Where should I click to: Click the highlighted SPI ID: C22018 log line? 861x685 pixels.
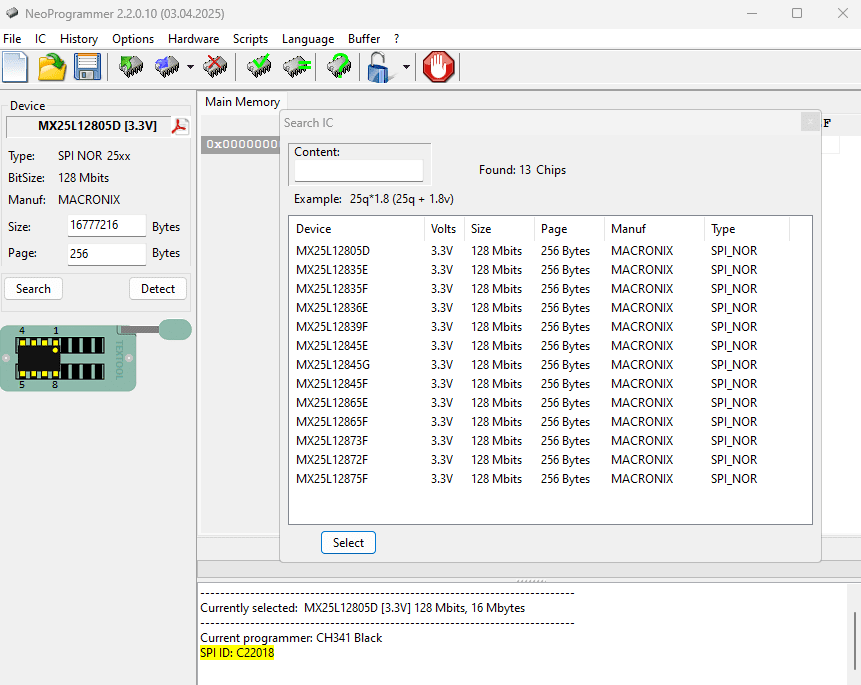237,653
